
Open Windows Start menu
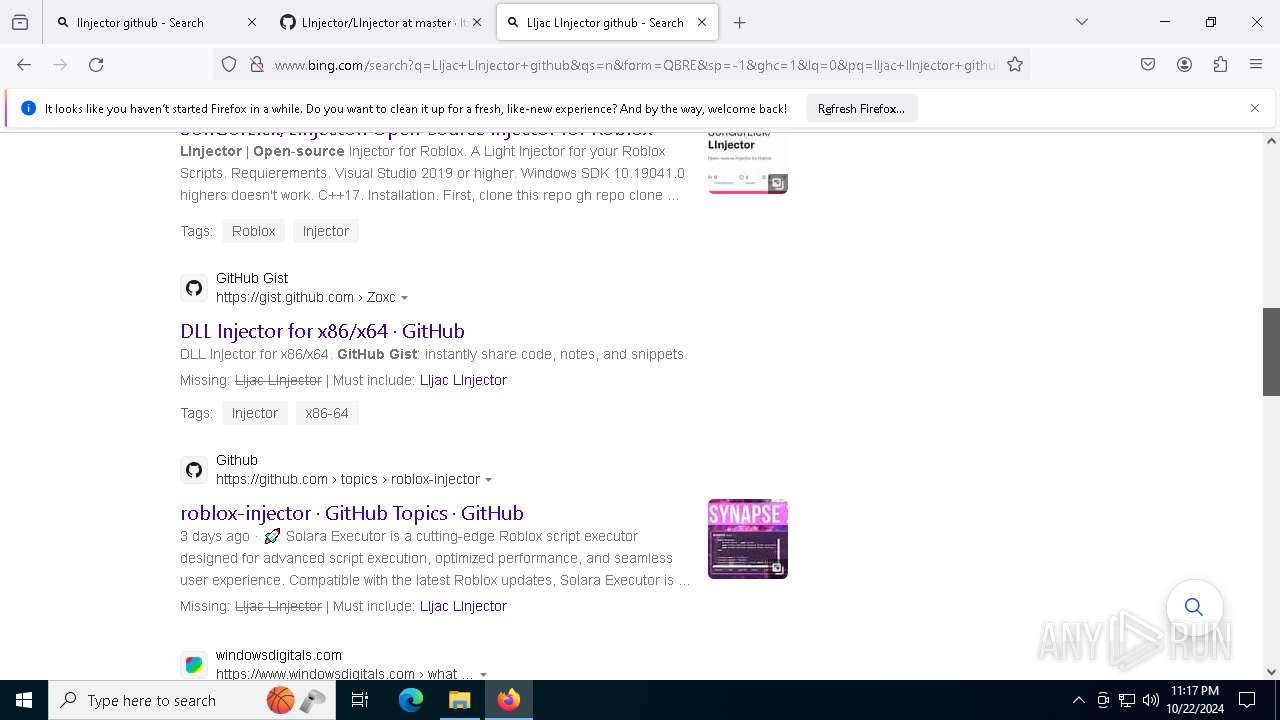tap(24, 700)
